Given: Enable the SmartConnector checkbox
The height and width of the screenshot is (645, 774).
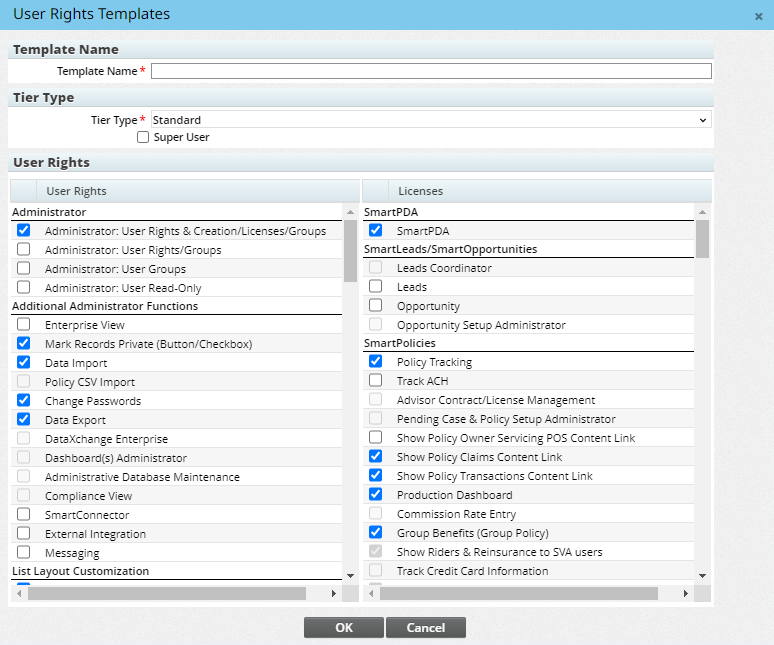Looking at the screenshot, I should pyautogui.click(x=23, y=514).
